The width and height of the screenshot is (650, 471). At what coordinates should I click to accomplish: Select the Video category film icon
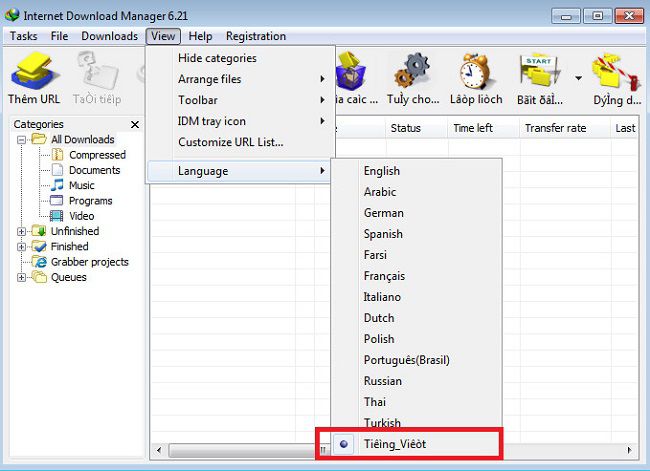[x=56, y=216]
